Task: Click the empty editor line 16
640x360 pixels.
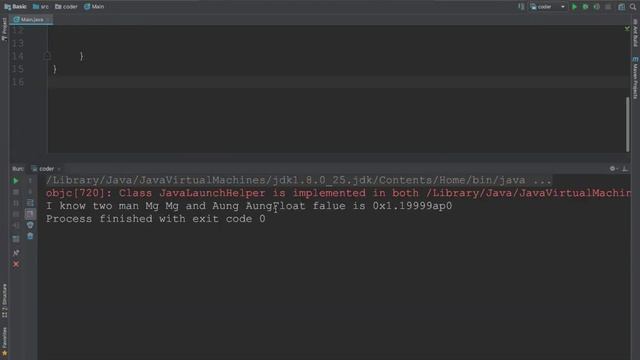Action: coord(337,82)
